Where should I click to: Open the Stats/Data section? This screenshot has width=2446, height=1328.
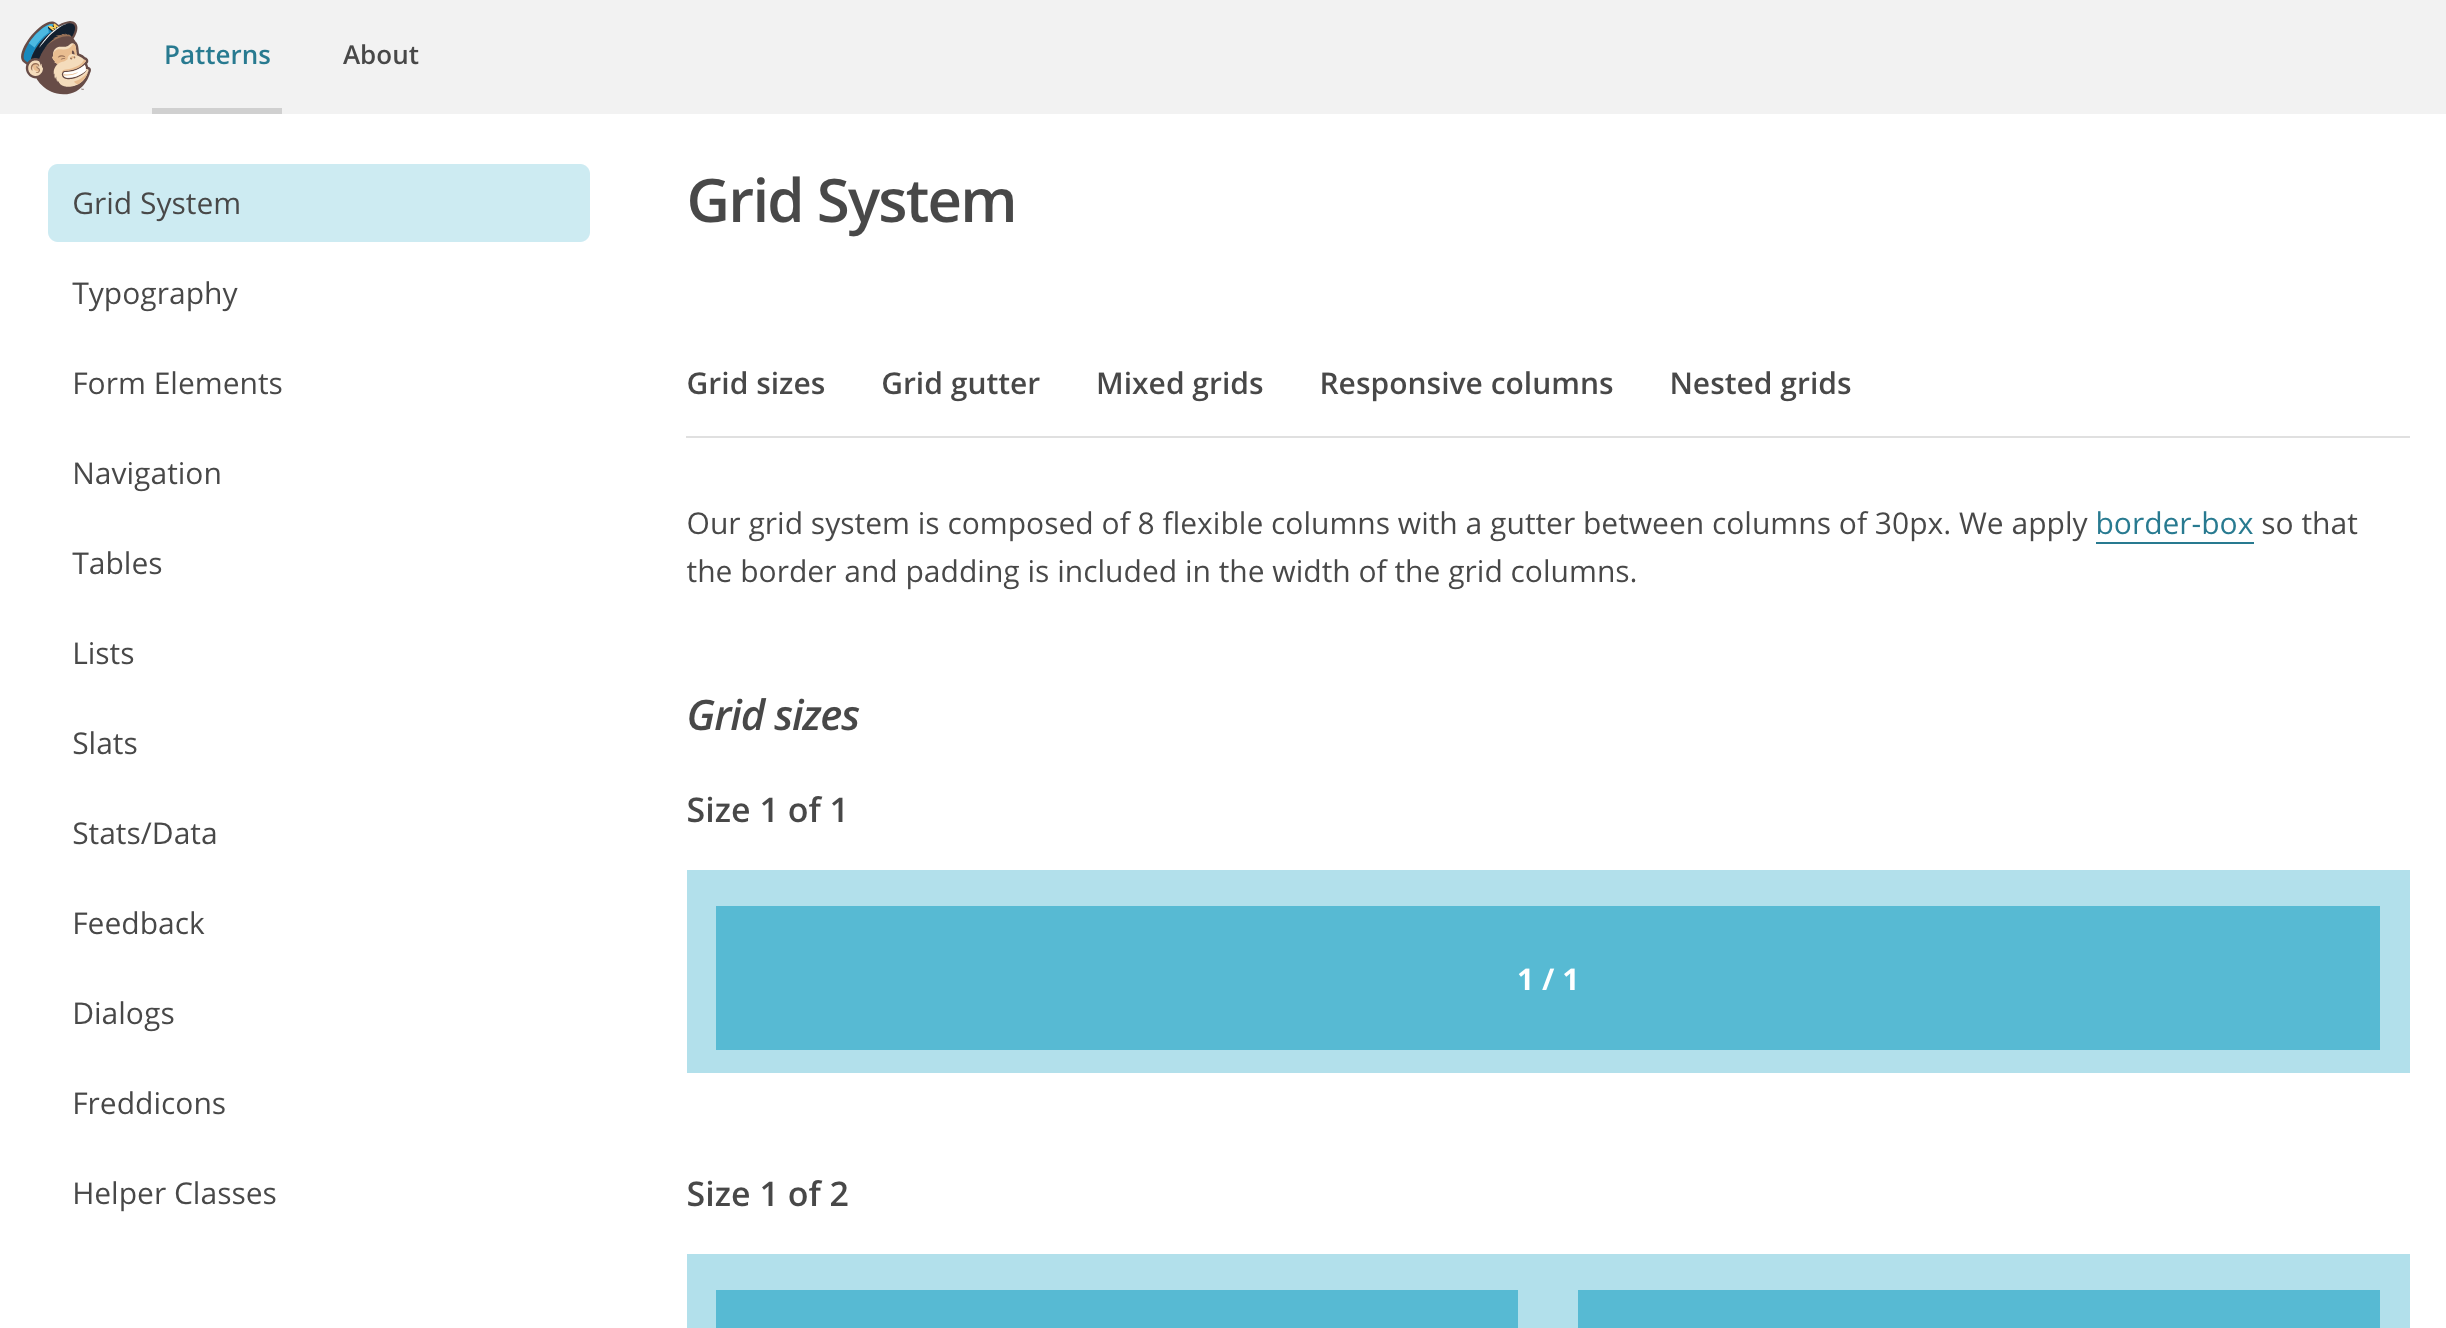[144, 834]
